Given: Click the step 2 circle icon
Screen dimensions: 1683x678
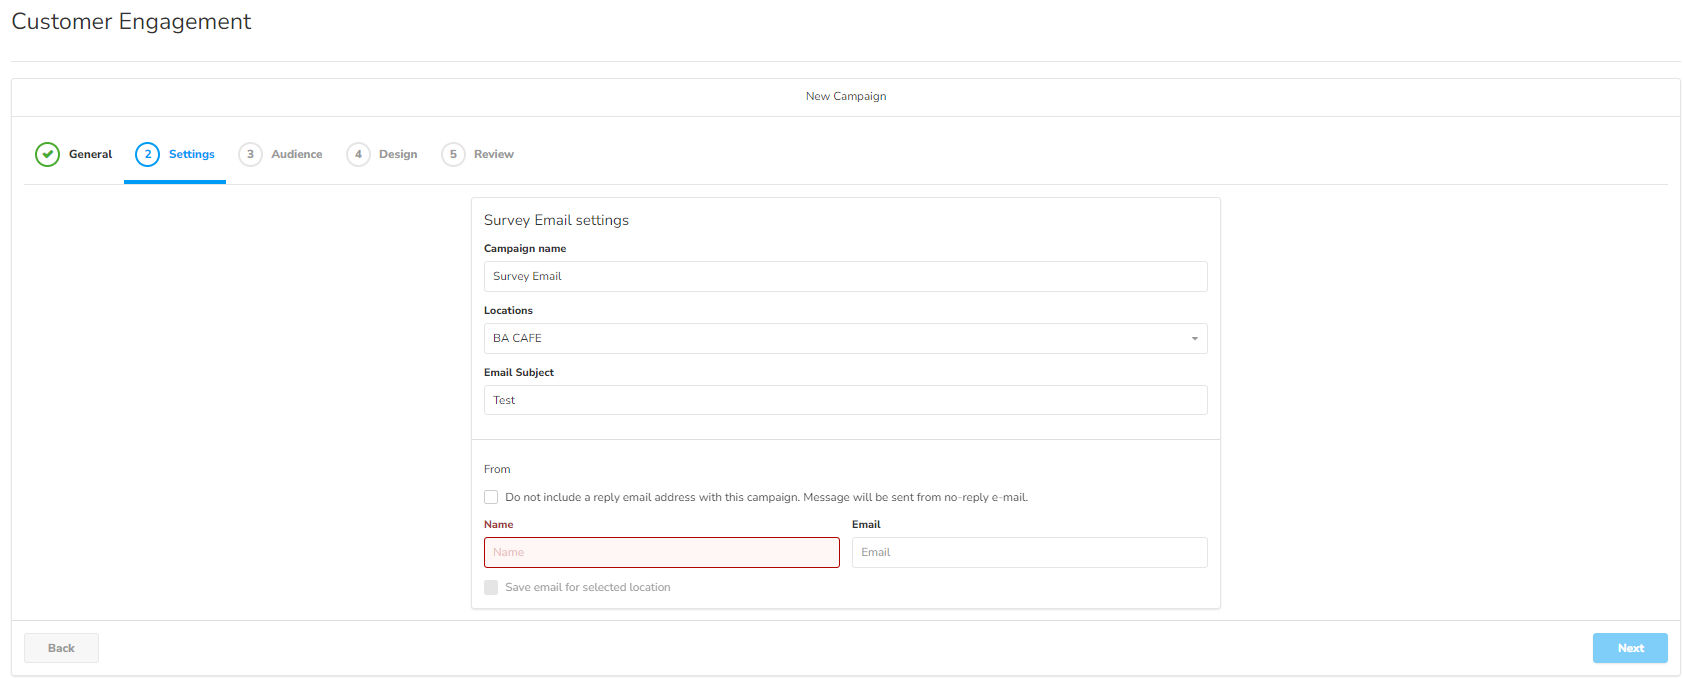Looking at the screenshot, I should pos(147,154).
